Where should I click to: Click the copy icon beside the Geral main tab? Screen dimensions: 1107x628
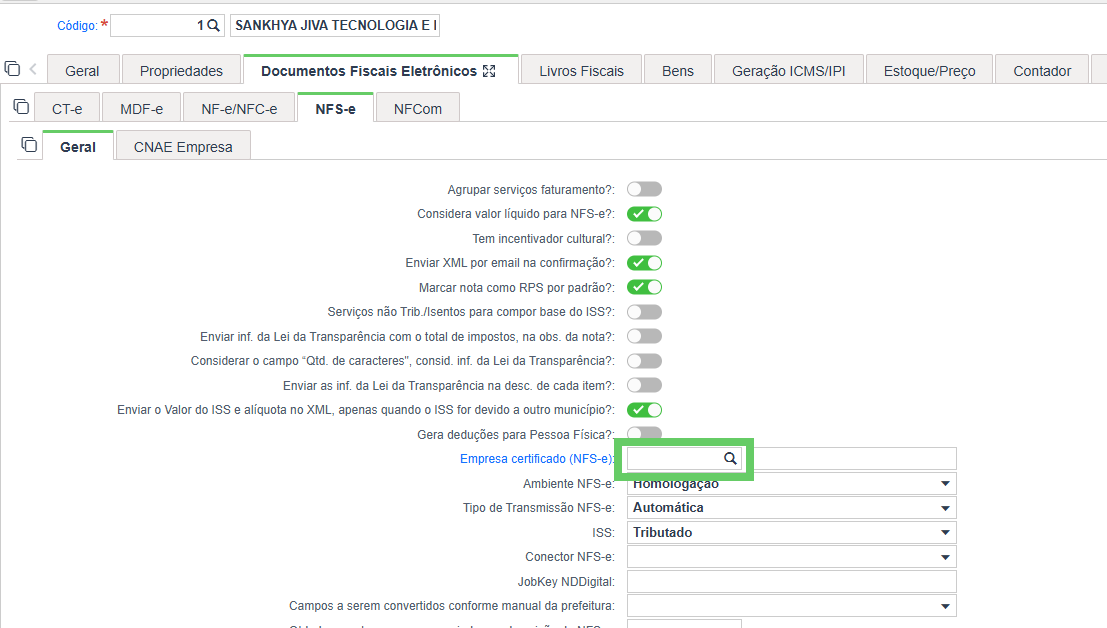pos(12,68)
